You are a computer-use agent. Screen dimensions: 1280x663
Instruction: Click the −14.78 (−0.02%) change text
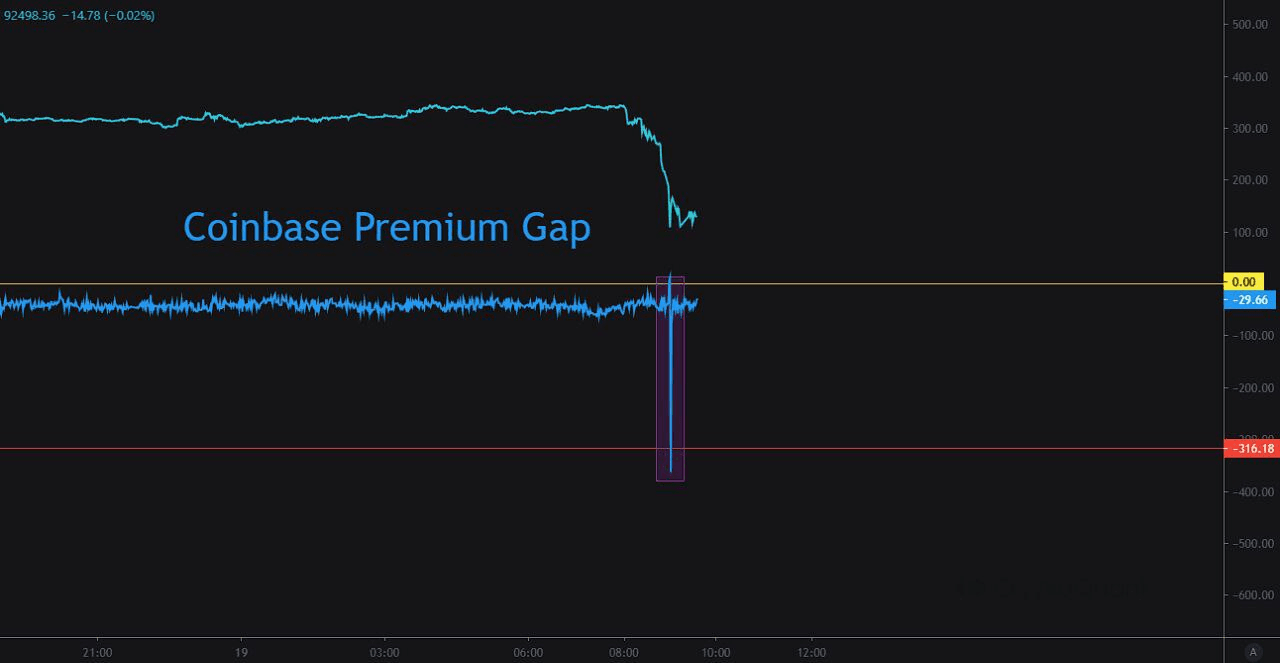click(x=108, y=16)
